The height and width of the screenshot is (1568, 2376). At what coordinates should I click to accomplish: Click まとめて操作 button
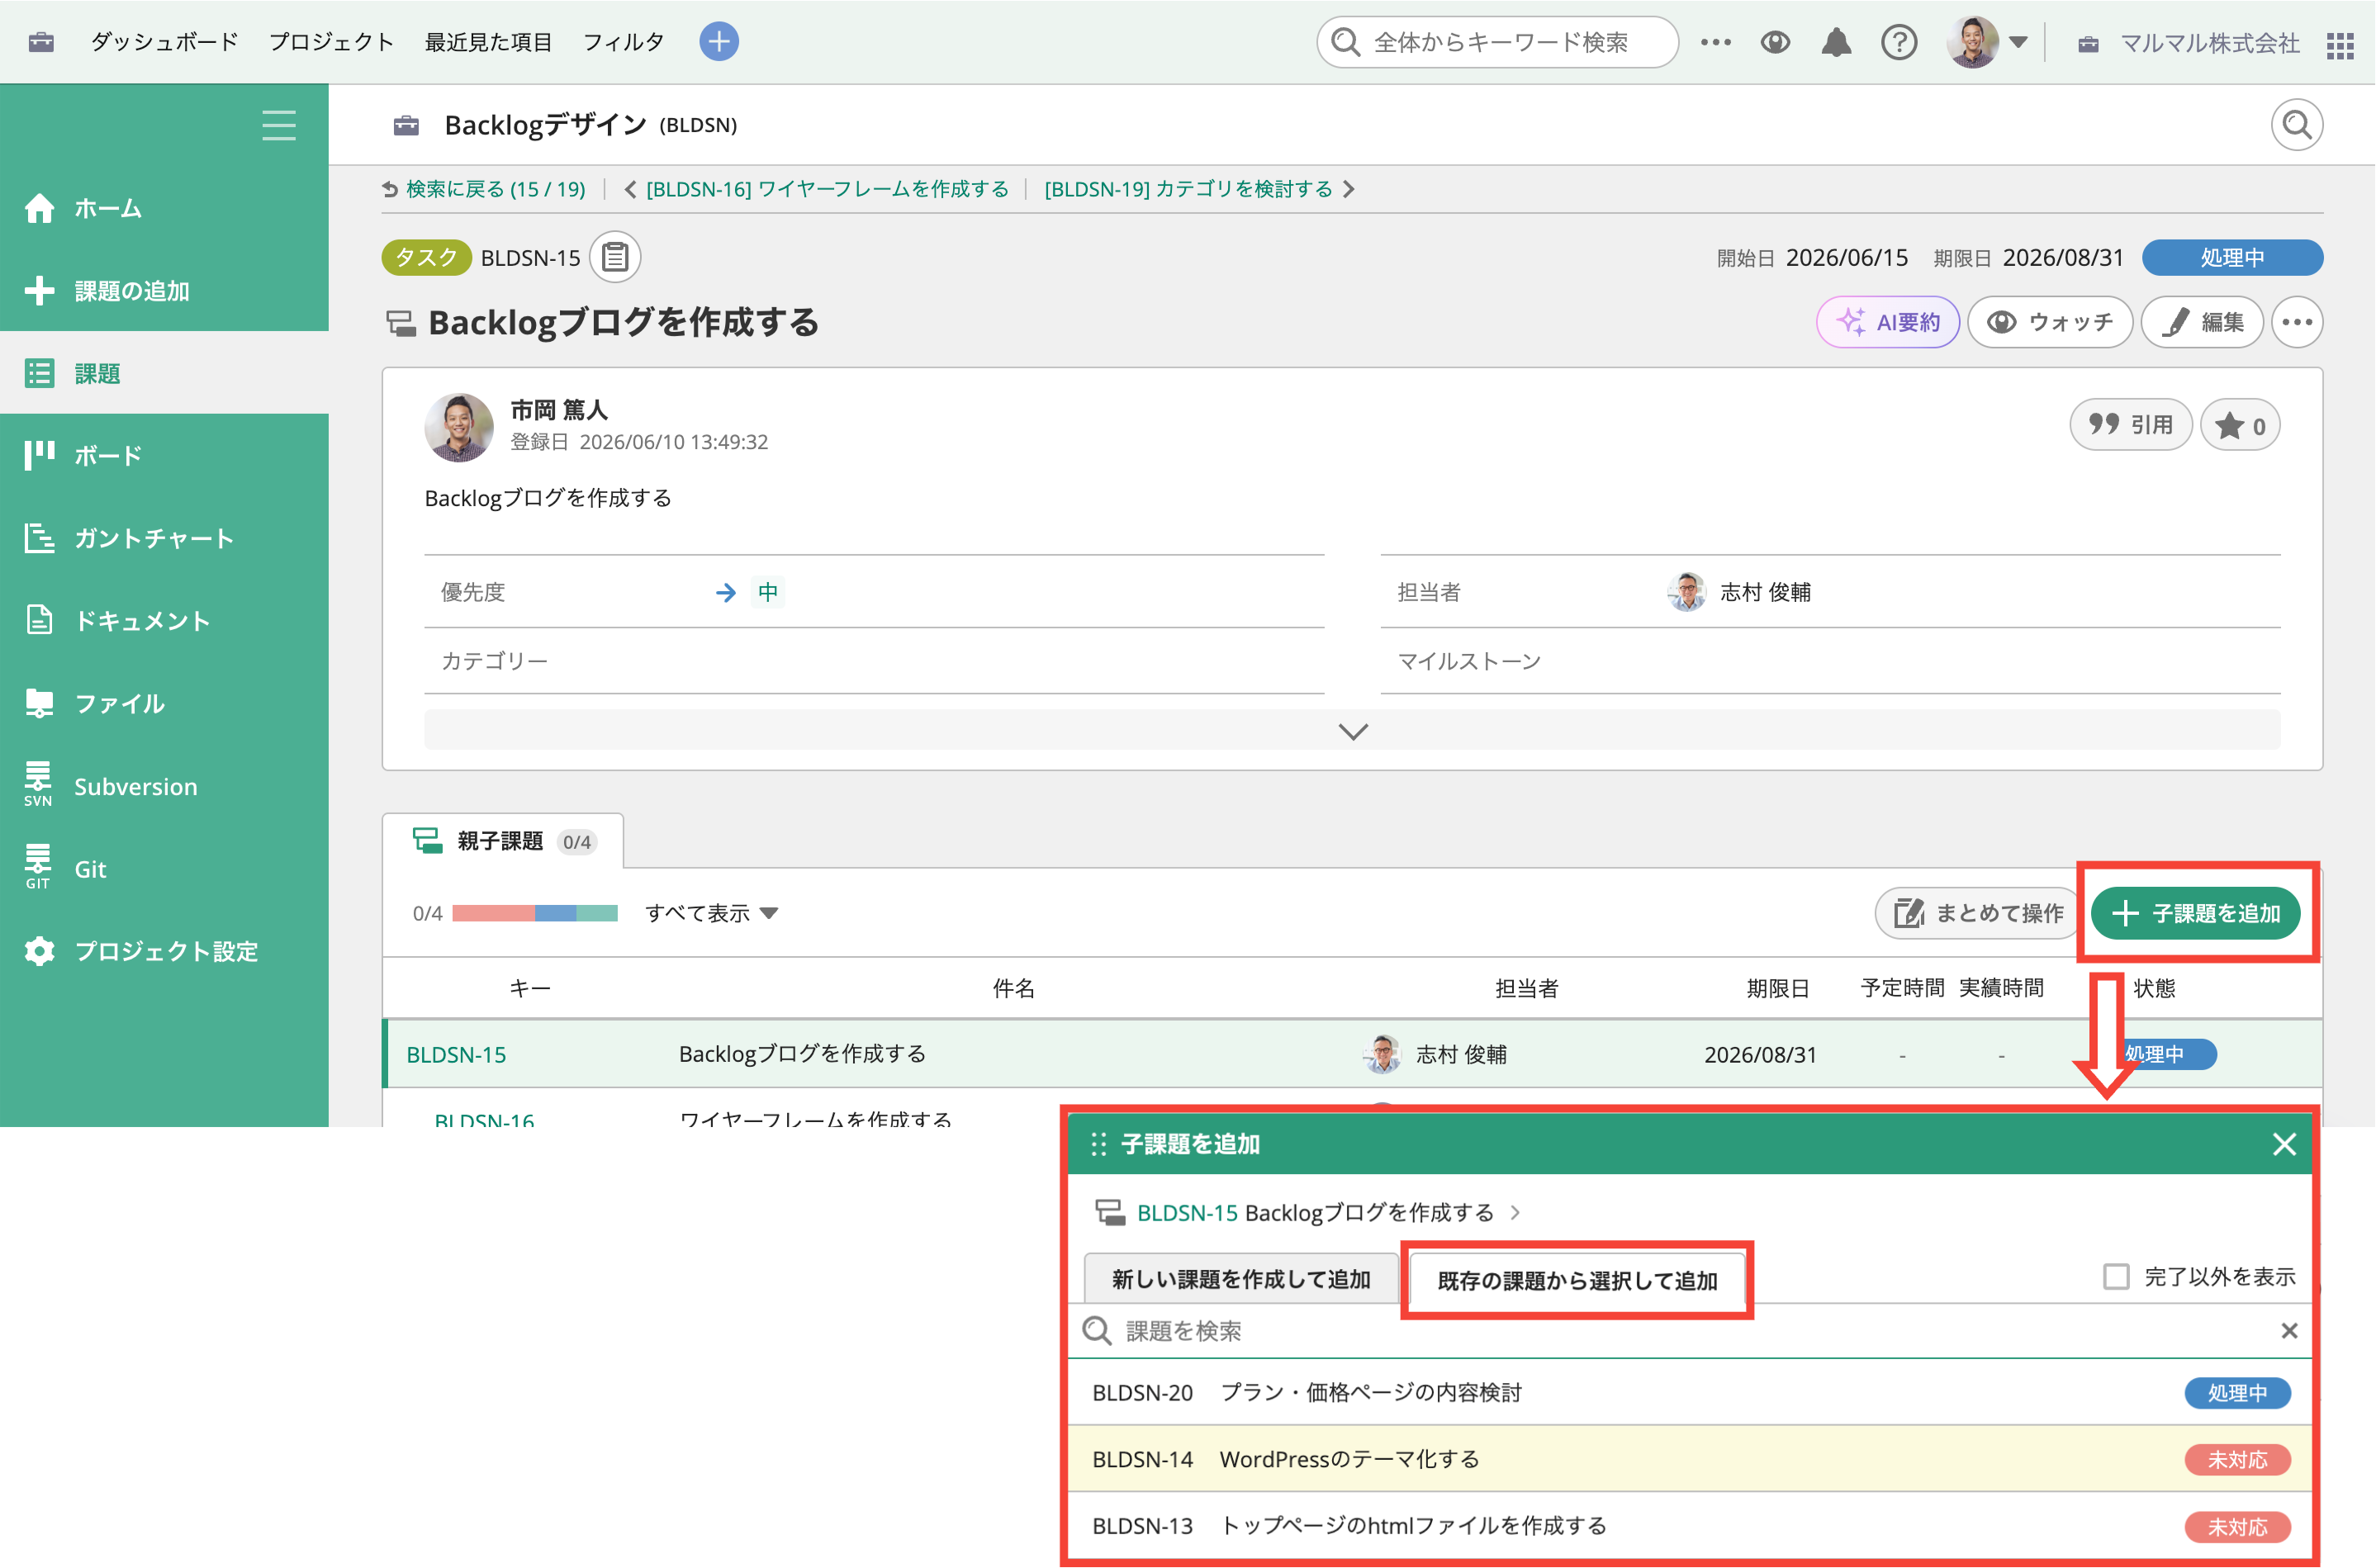tap(1979, 913)
